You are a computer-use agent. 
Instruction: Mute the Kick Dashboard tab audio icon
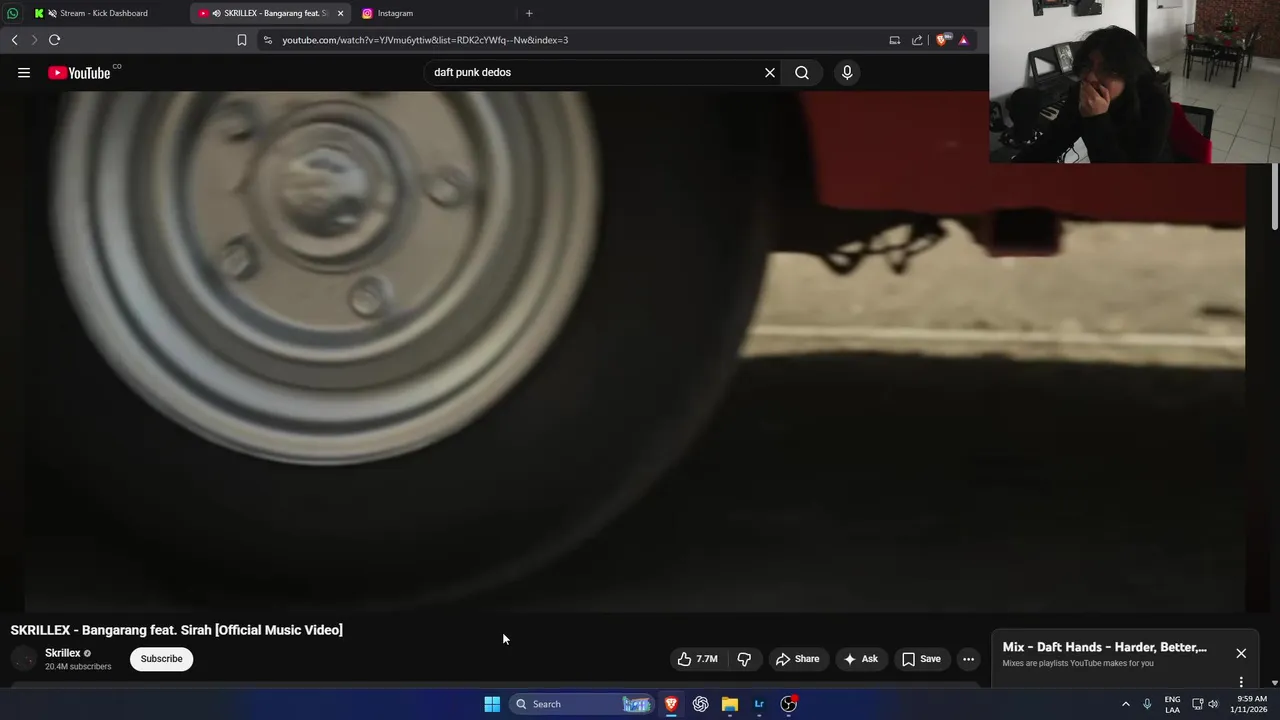(x=51, y=13)
